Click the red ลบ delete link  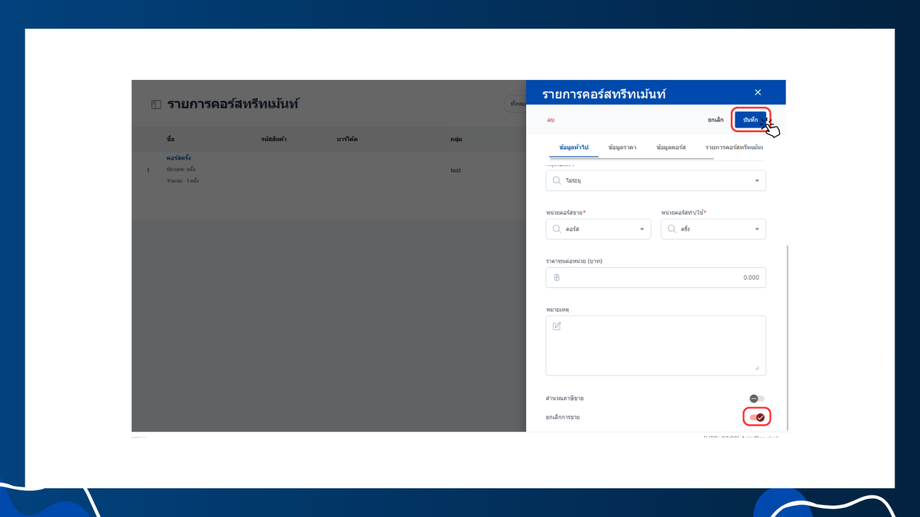(550, 120)
